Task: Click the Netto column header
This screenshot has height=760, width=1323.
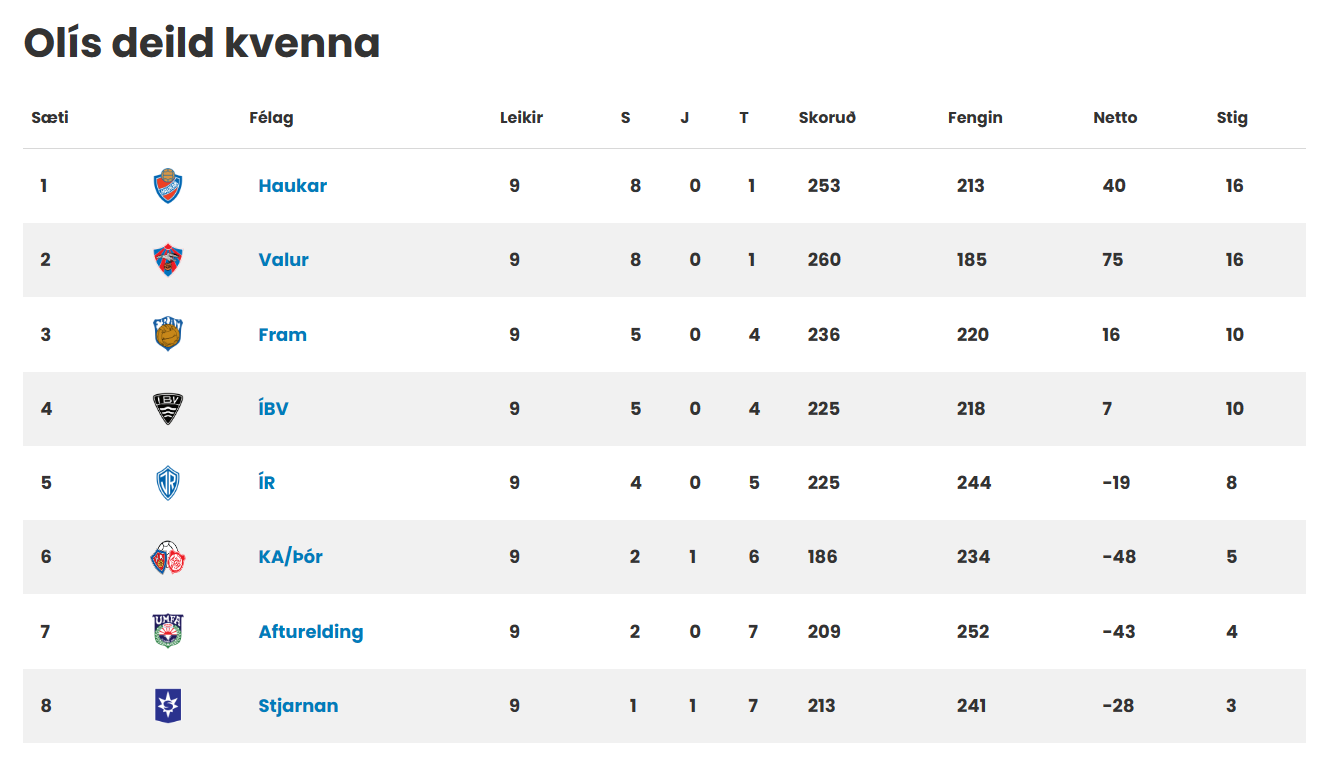Action: pyautogui.click(x=1115, y=118)
